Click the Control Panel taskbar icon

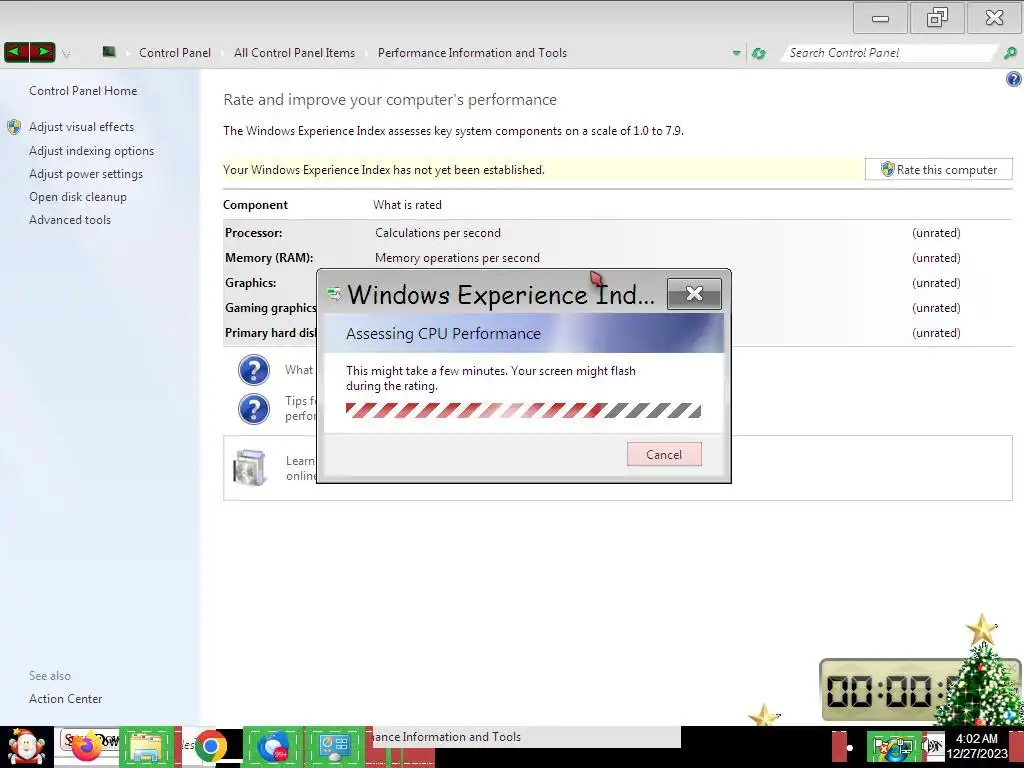(334, 747)
